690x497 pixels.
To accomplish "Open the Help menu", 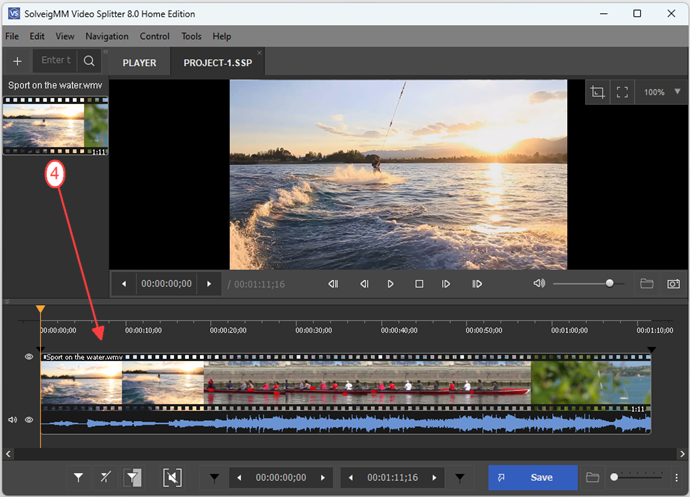I will 222,37.
